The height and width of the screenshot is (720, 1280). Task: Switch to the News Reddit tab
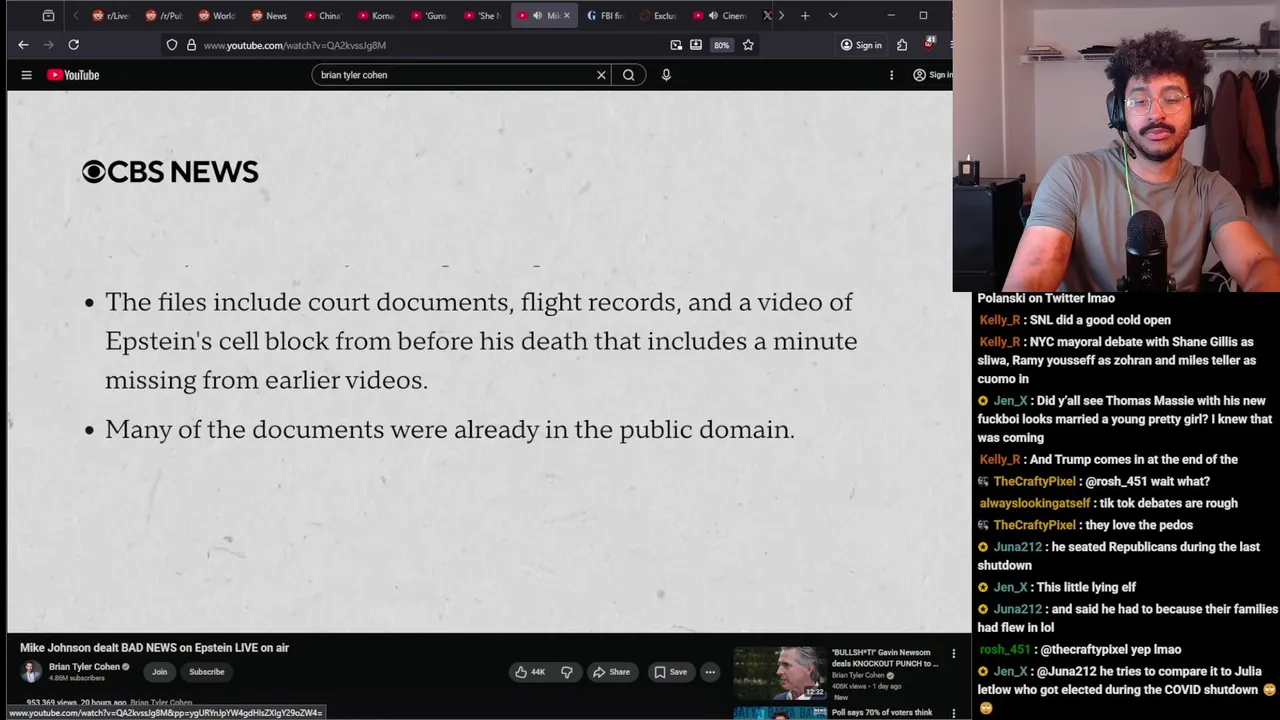click(x=270, y=16)
